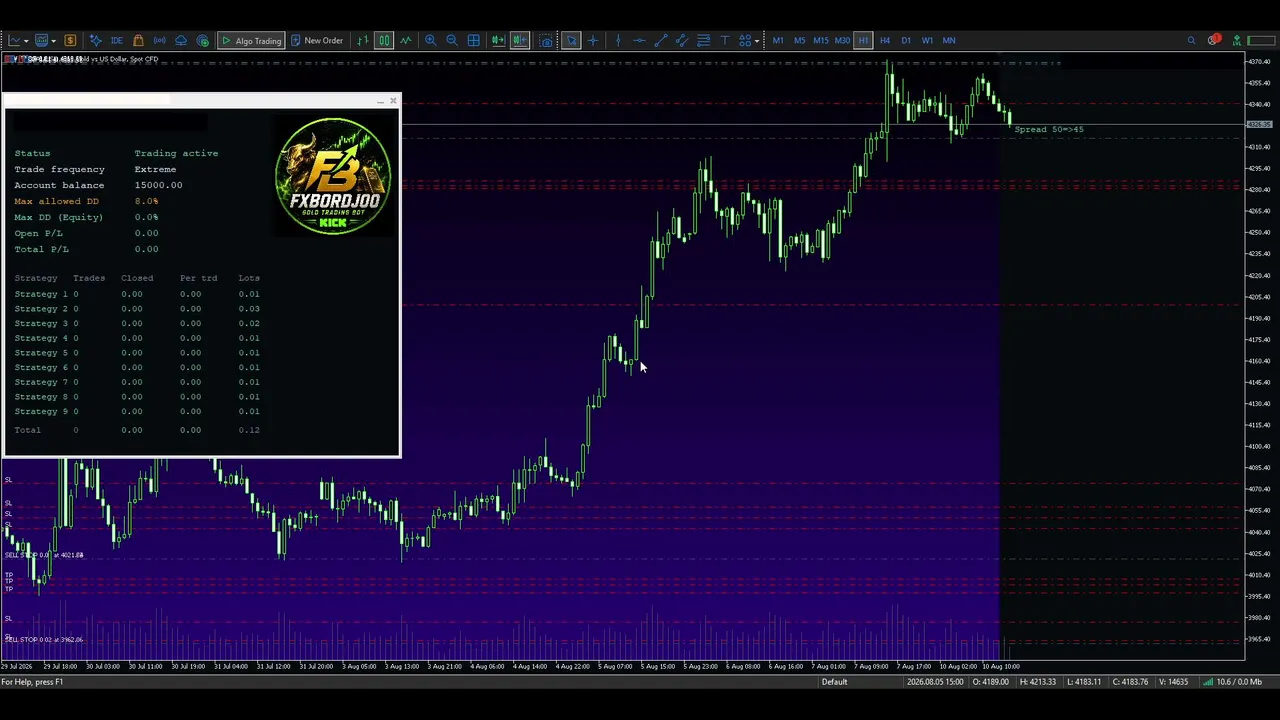The image size is (1280, 720).
Task: Select the Fibonacci retracement tool
Action: point(704,40)
